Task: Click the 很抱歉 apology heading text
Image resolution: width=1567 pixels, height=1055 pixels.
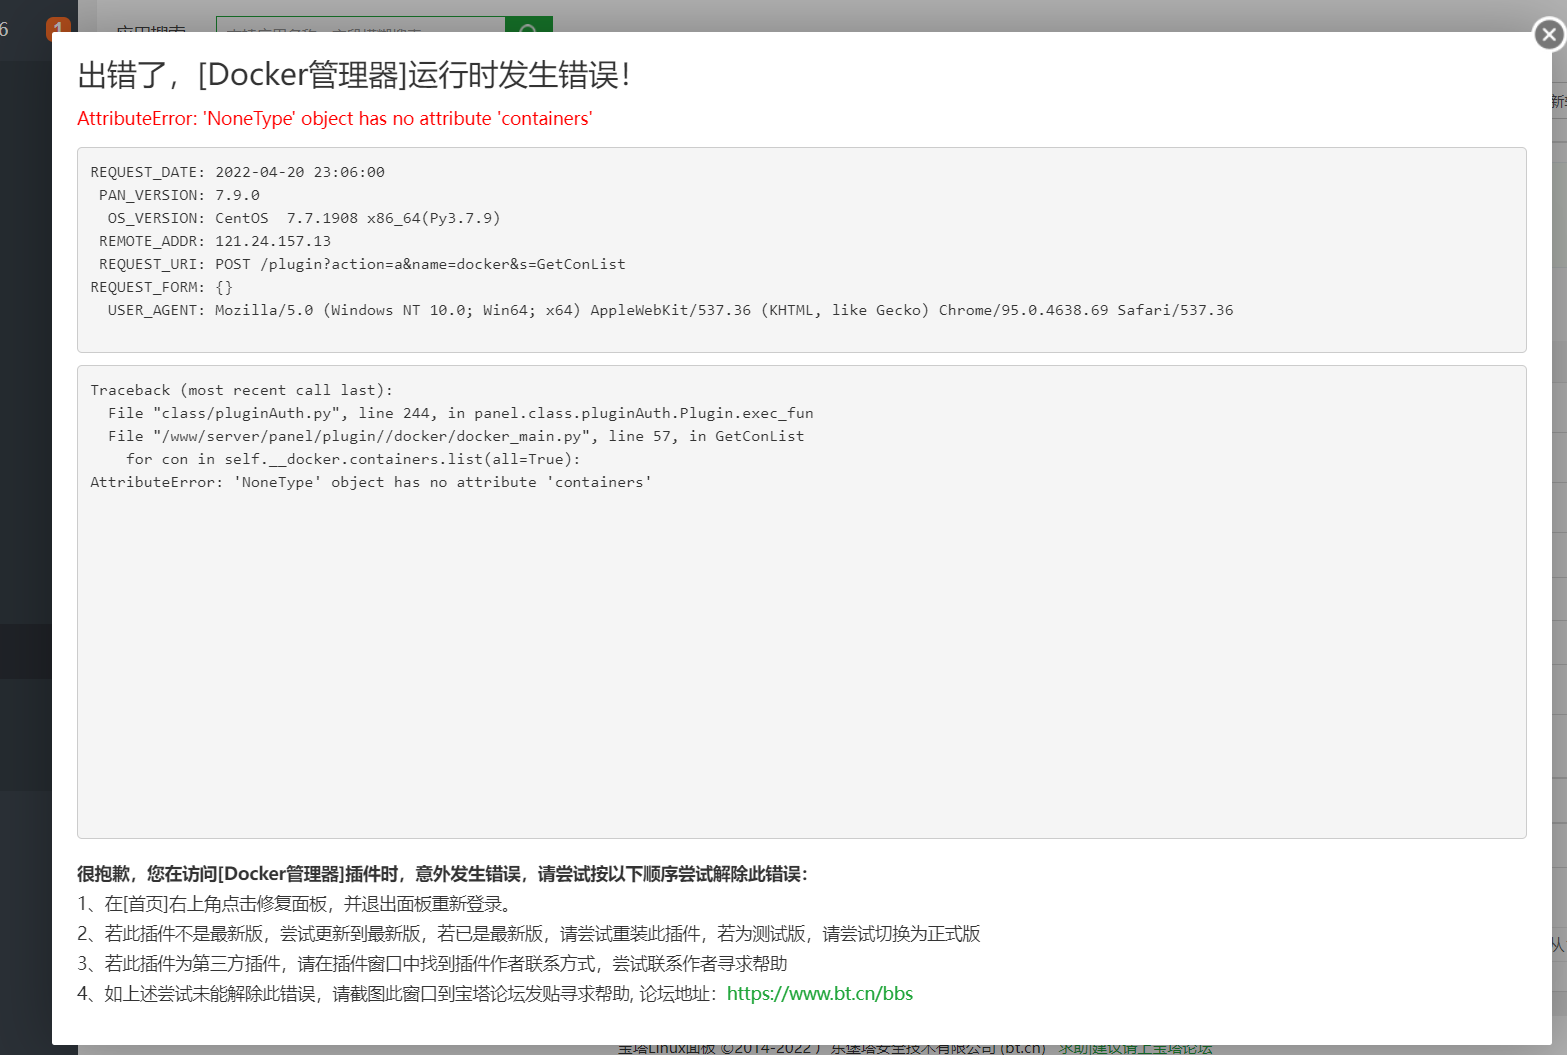Action: click(442, 874)
